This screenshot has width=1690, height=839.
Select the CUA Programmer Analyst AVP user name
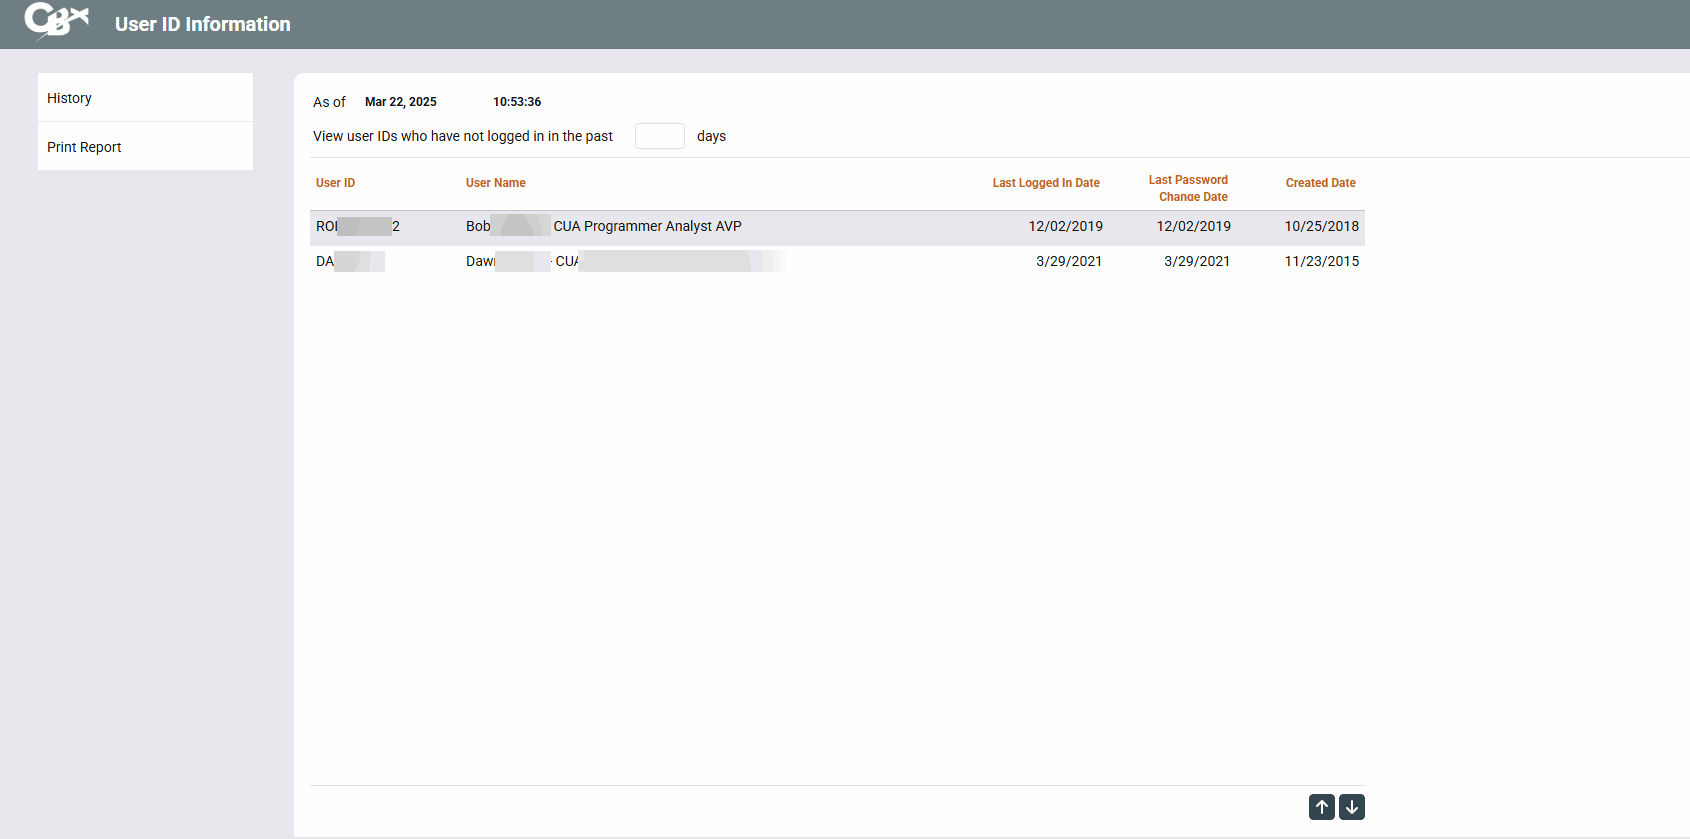(x=646, y=227)
